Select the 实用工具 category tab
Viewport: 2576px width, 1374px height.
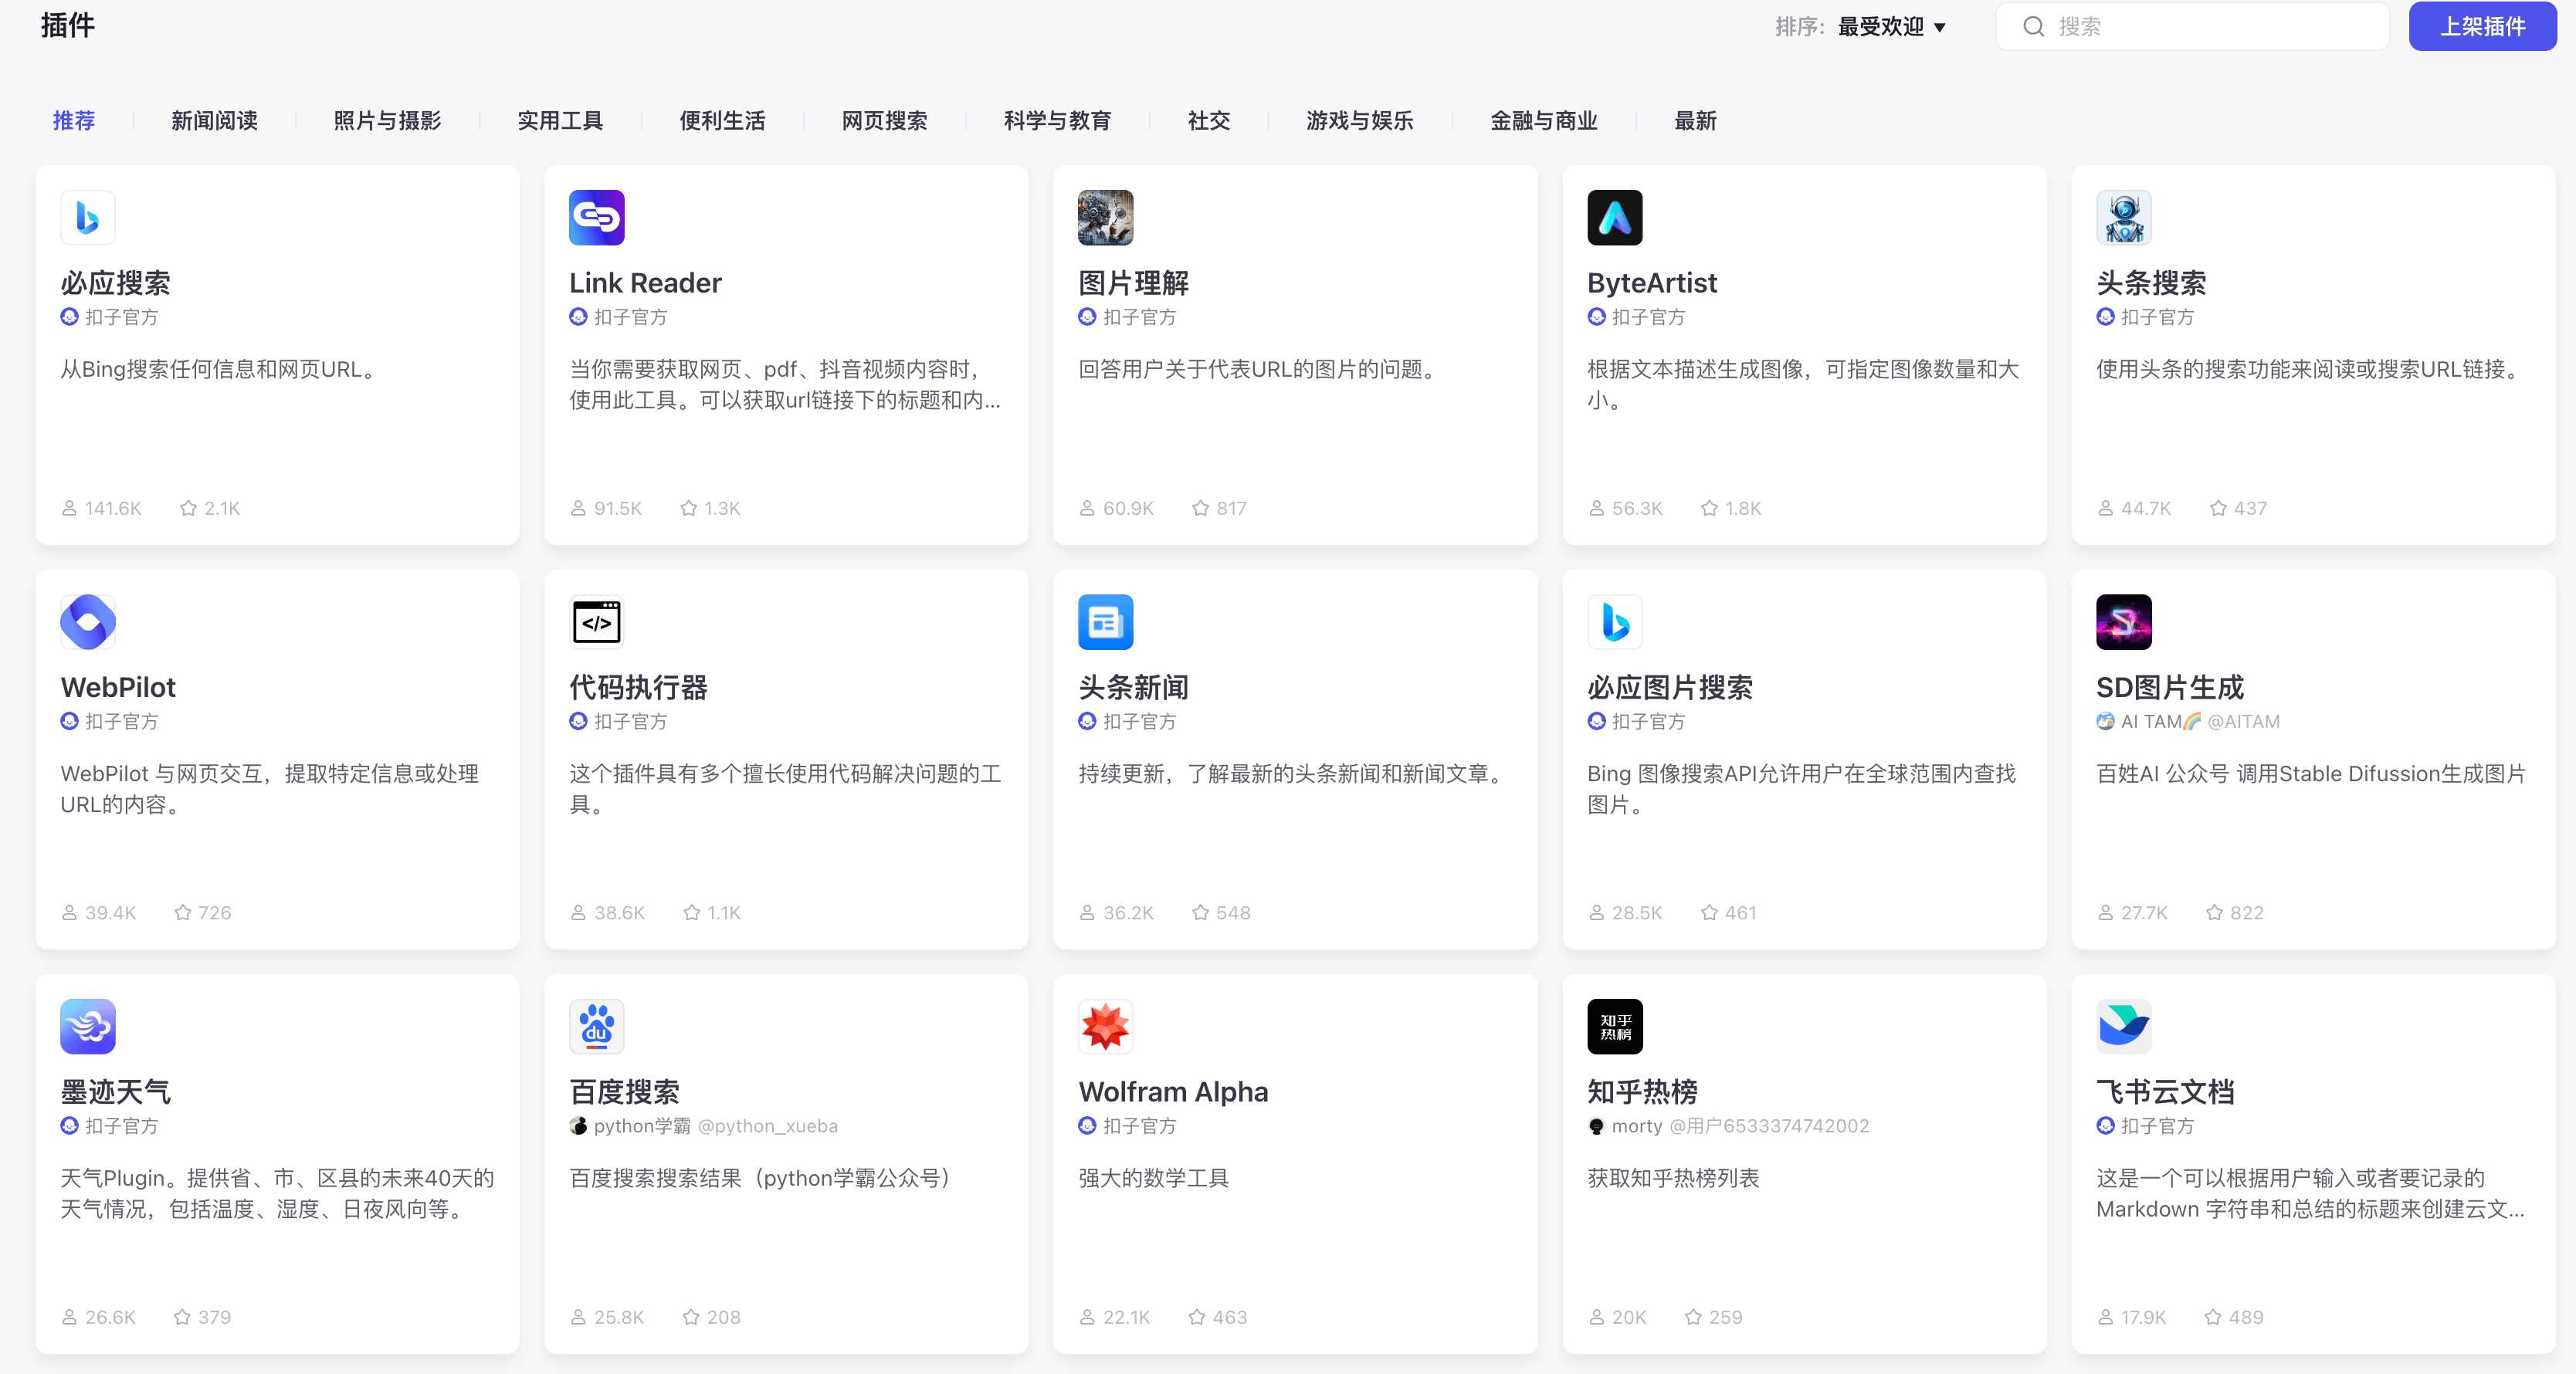tap(560, 121)
